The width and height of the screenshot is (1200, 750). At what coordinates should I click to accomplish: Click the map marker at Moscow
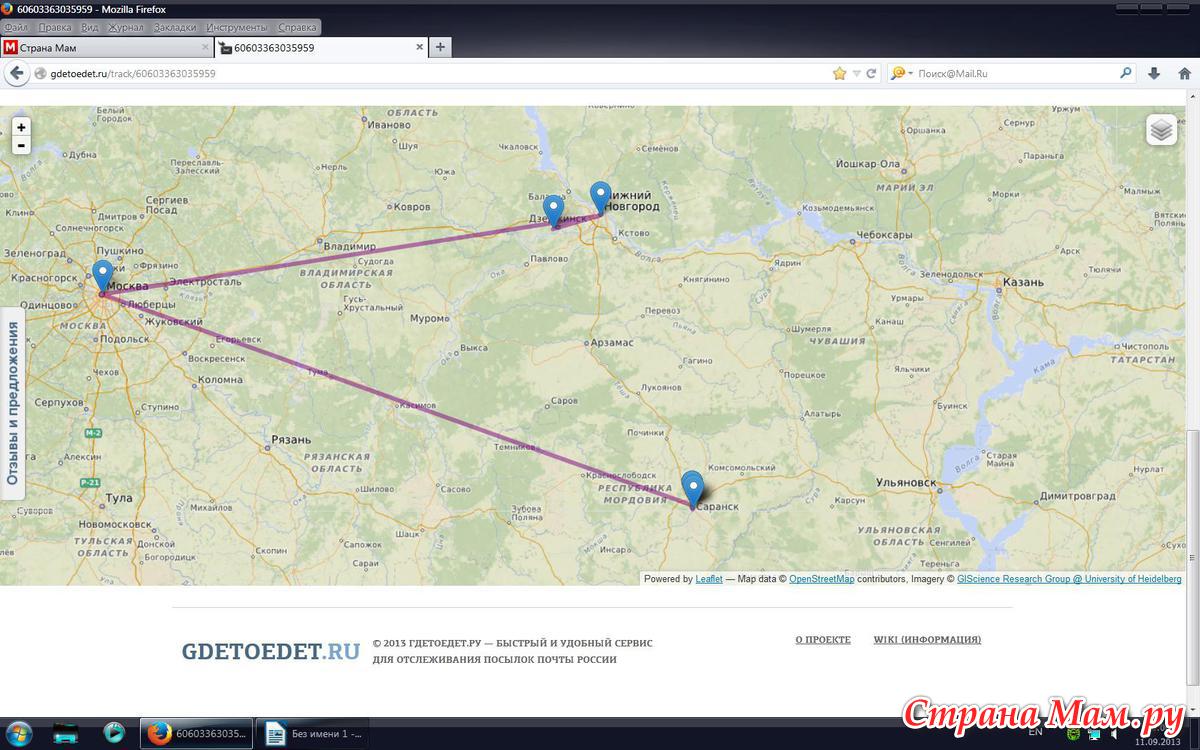click(102, 276)
